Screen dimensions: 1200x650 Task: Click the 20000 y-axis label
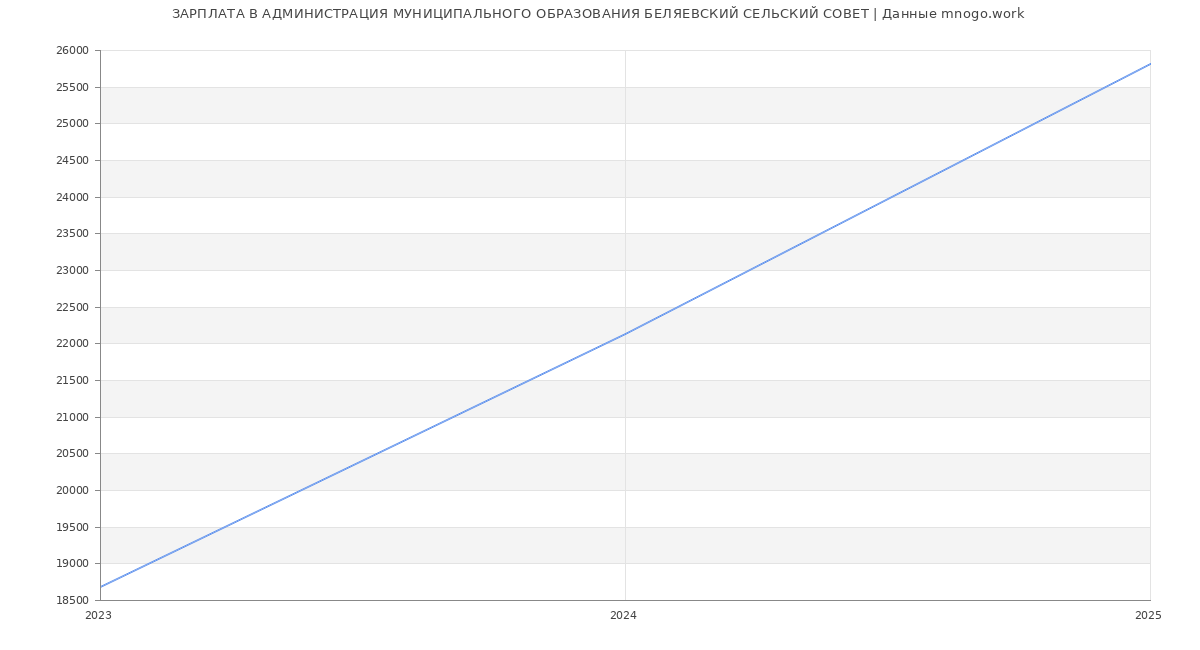pyautogui.click(x=72, y=491)
